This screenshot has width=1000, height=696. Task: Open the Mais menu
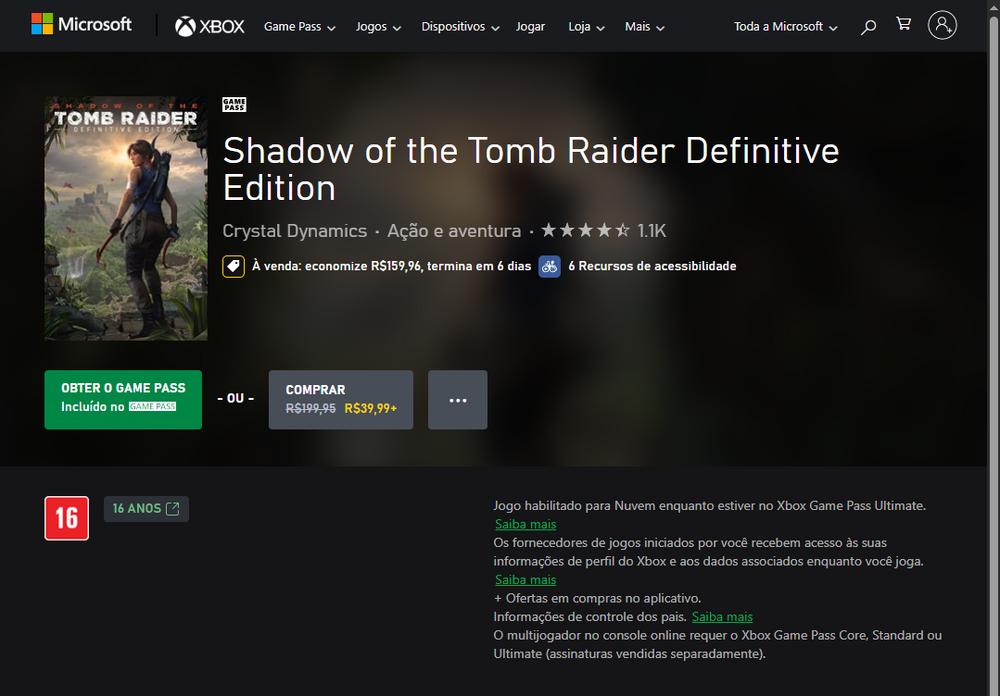coord(644,27)
